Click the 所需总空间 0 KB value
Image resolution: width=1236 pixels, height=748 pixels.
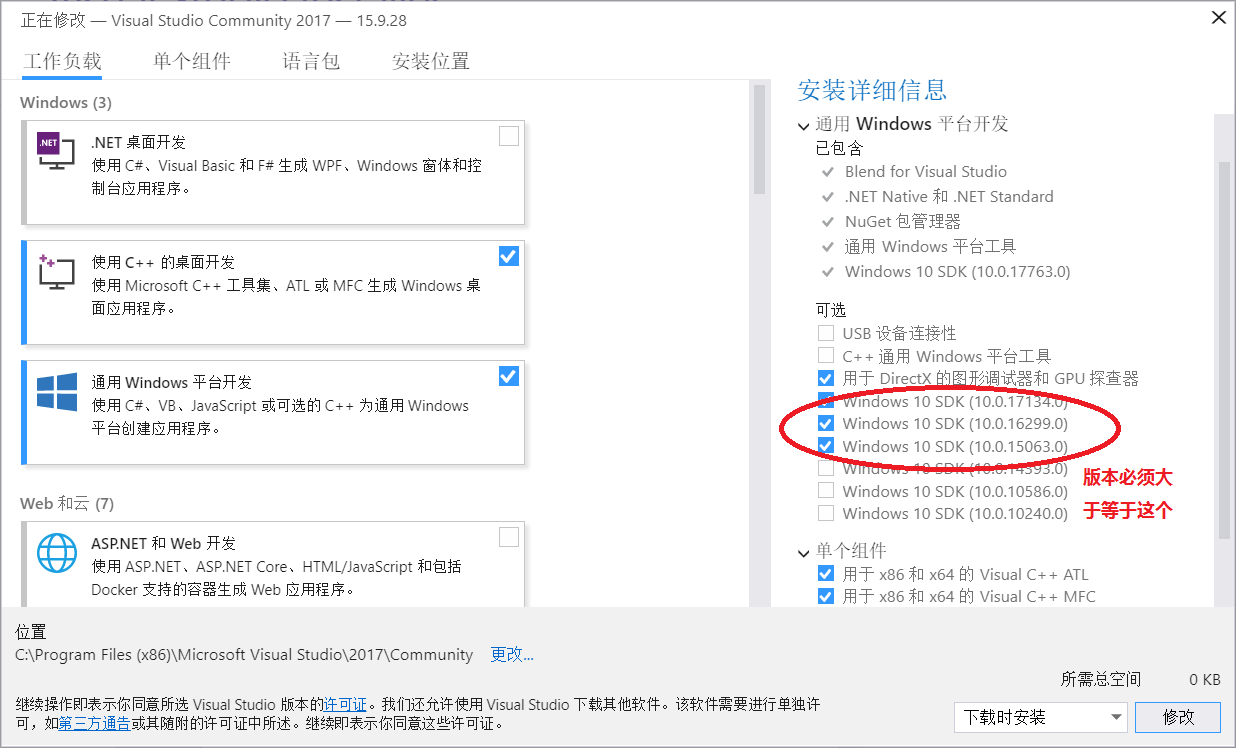[1205, 680]
